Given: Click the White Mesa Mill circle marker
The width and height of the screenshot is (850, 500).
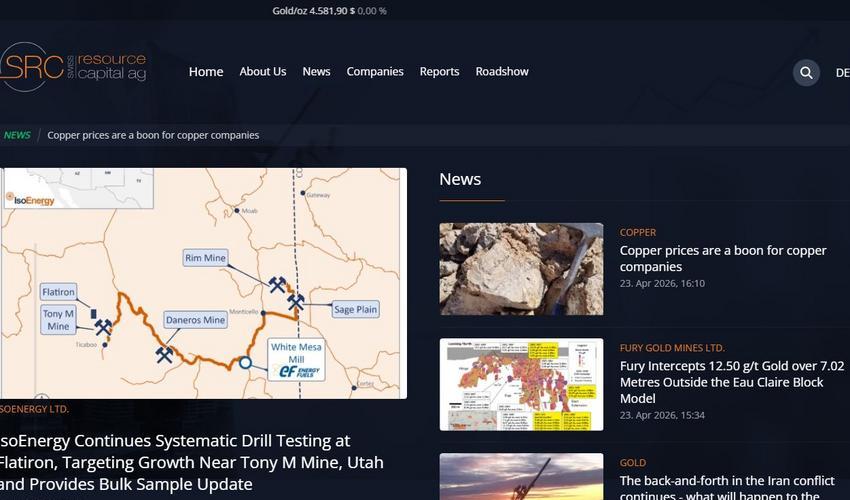Looking at the screenshot, I should [245, 362].
